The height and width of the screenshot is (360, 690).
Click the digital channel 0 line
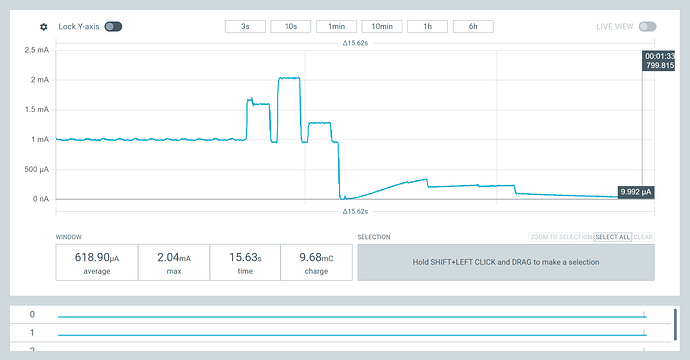coord(352,316)
